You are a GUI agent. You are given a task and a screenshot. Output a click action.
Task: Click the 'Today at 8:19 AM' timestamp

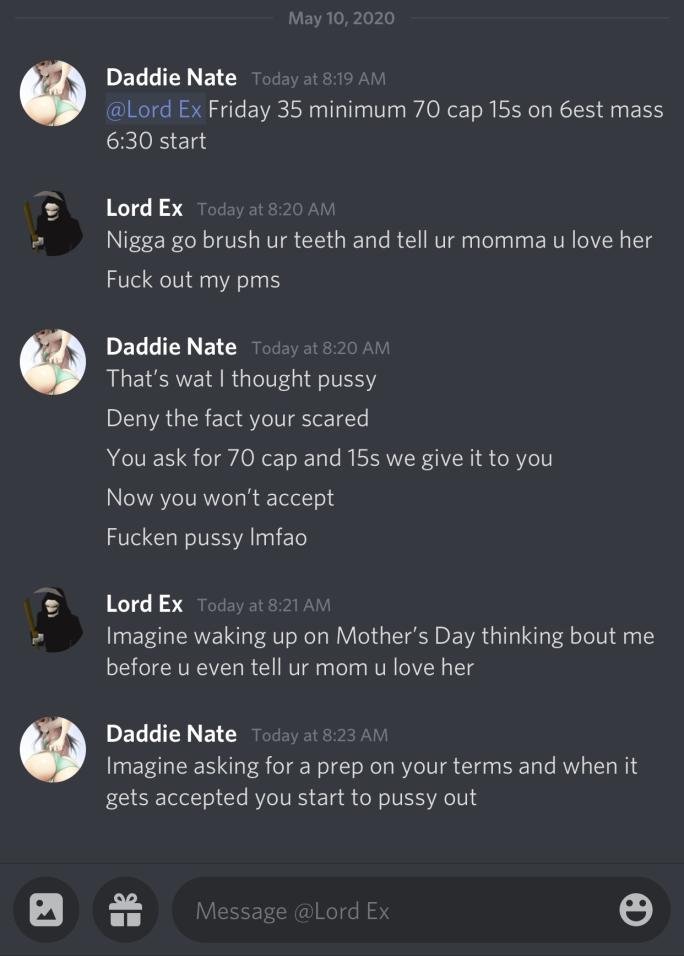(x=319, y=79)
